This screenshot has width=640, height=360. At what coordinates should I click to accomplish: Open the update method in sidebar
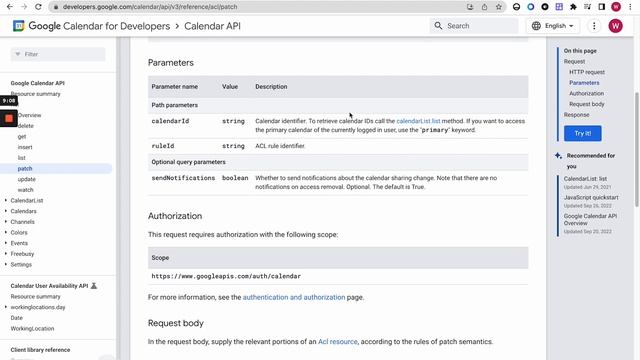tap(27, 179)
